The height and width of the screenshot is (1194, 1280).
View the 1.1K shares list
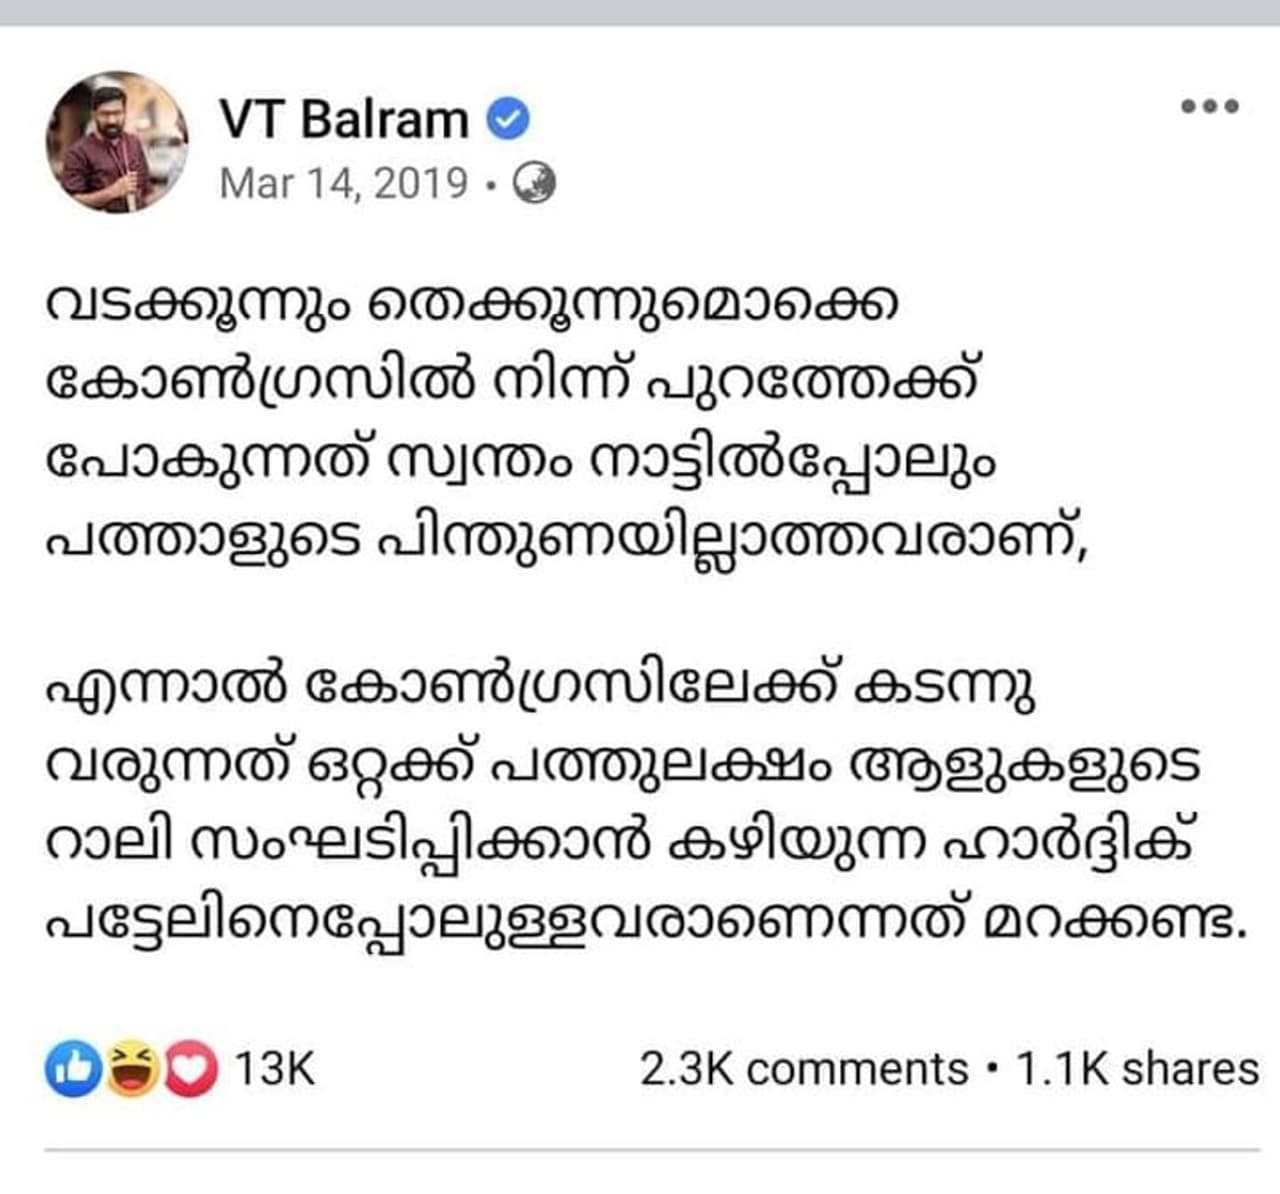coord(1137,1069)
